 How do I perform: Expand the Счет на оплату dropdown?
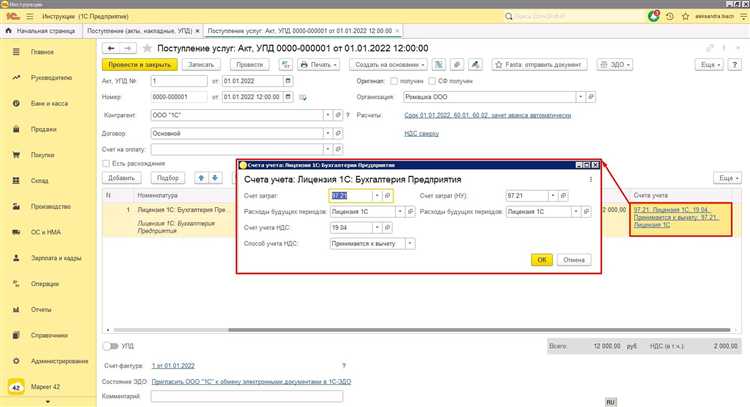point(328,149)
